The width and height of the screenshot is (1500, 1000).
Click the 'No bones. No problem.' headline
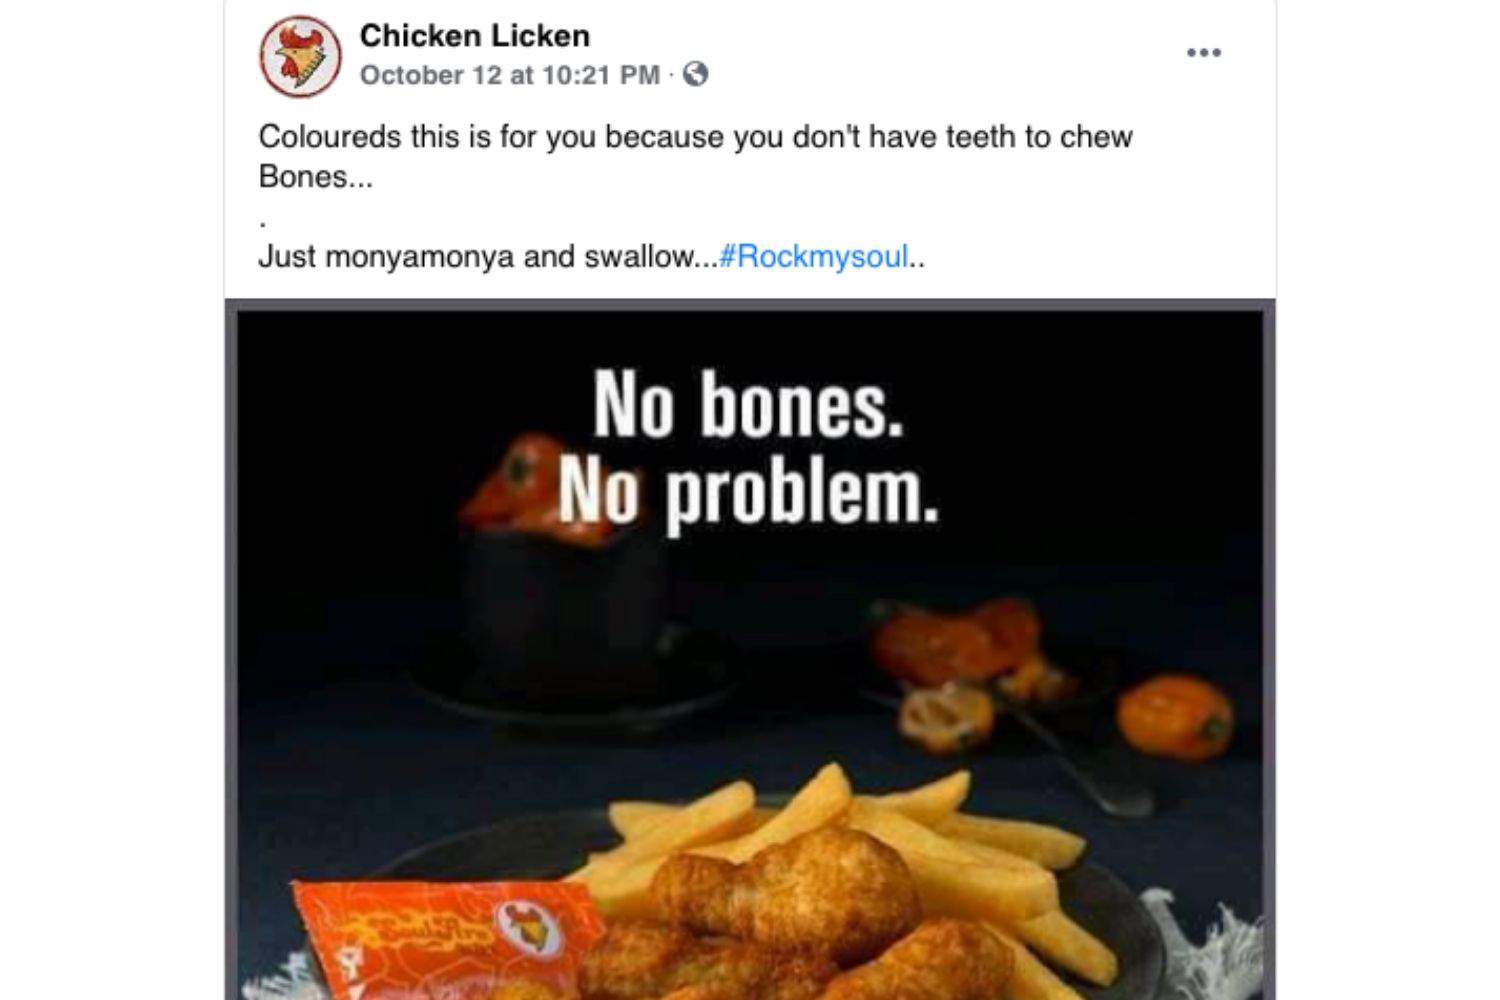(x=748, y=448)
